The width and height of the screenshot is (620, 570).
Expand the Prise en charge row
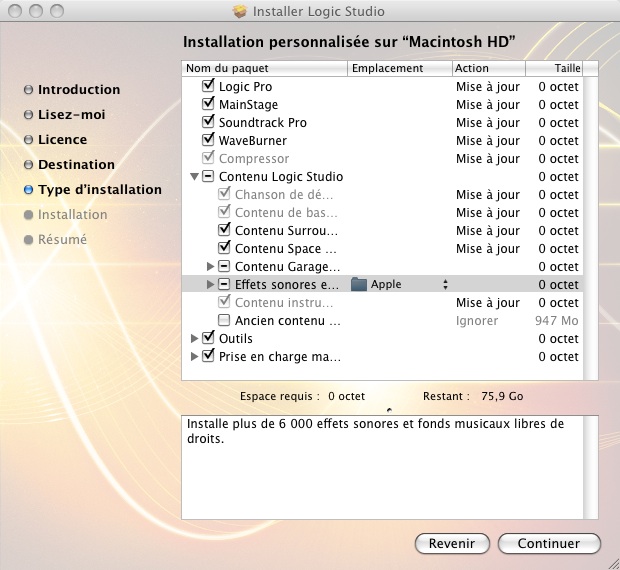click(x=194, y=357)
